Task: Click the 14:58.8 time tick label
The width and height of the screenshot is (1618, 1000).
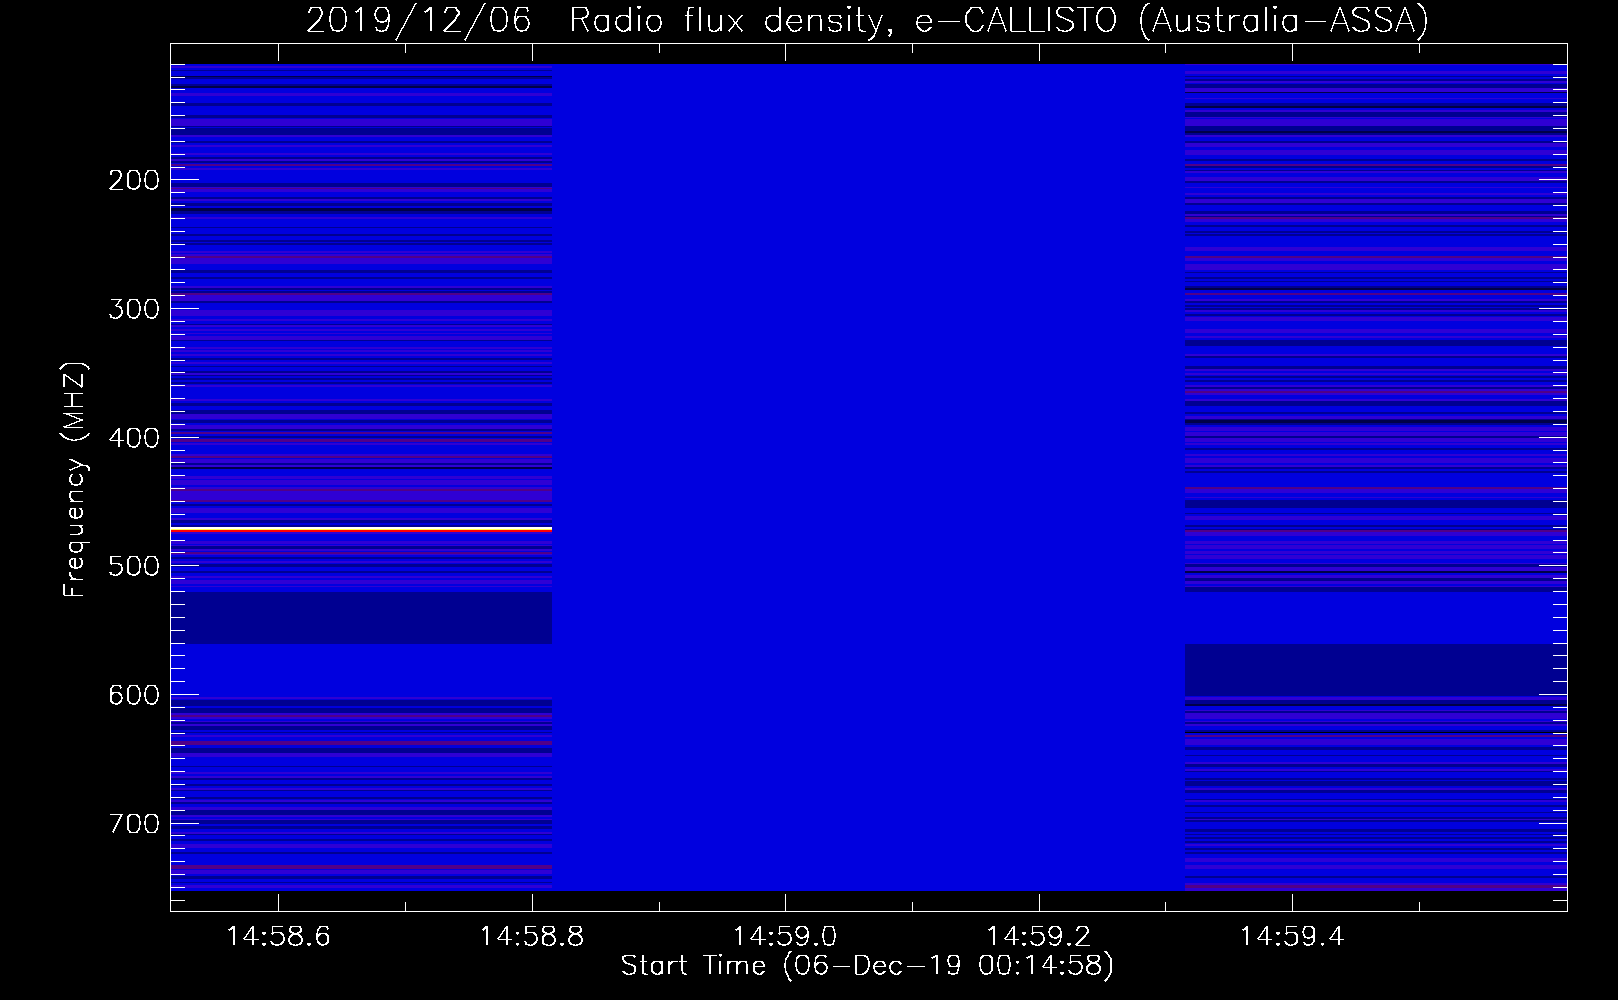Action: pyautogui.click(x=532, y=937)
